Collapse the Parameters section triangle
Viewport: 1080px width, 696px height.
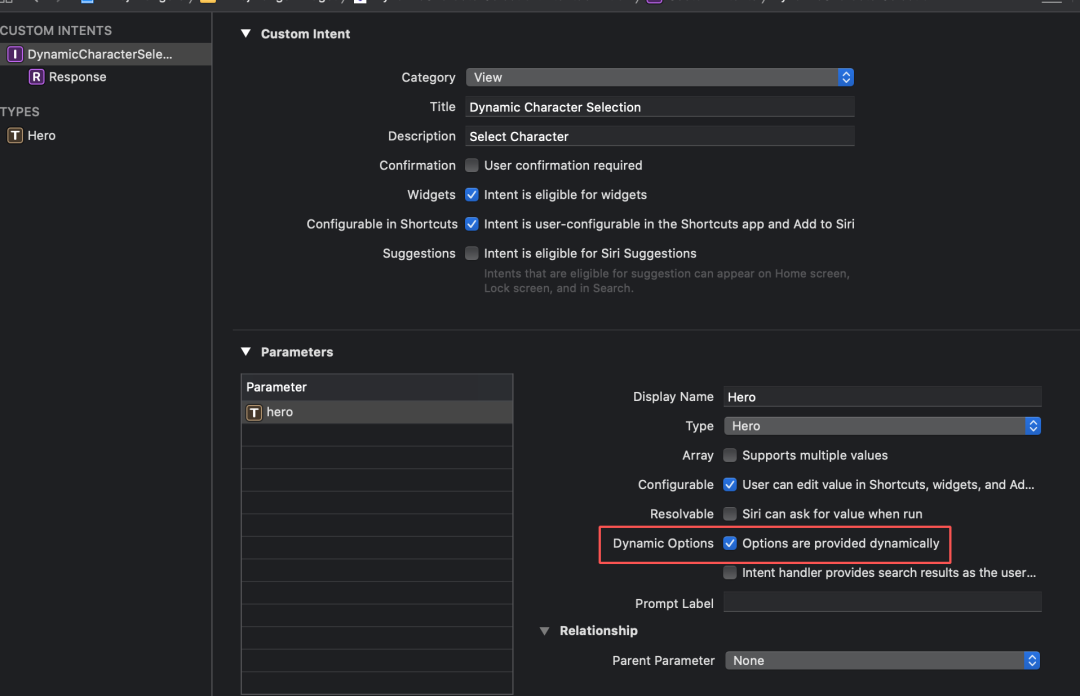click(246, 352)
